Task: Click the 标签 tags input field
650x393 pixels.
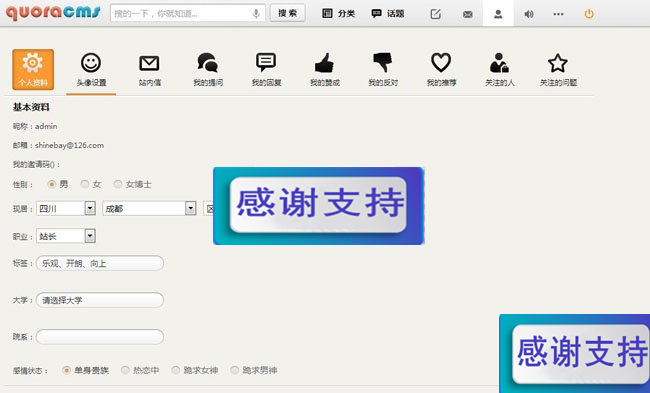Action: [x=100, y=263]
